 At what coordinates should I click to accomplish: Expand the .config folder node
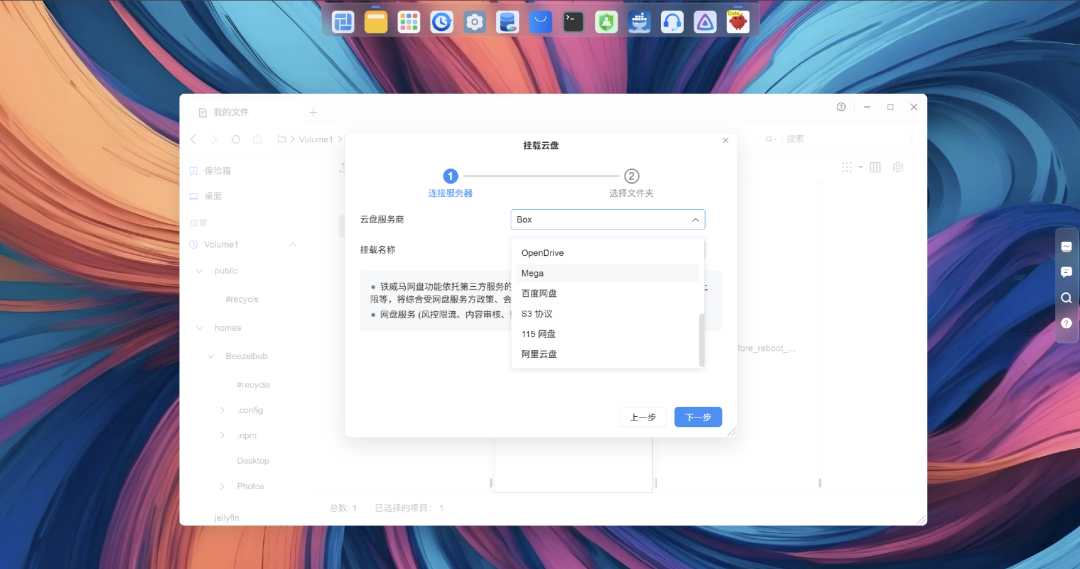point(222,410)
